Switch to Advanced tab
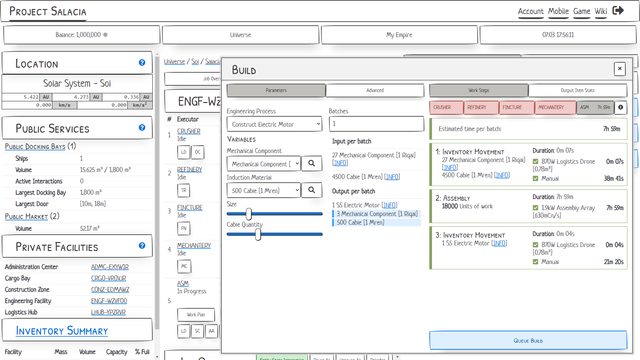The width and height of the screenshot is (640, 360). [x=375, y=90]
